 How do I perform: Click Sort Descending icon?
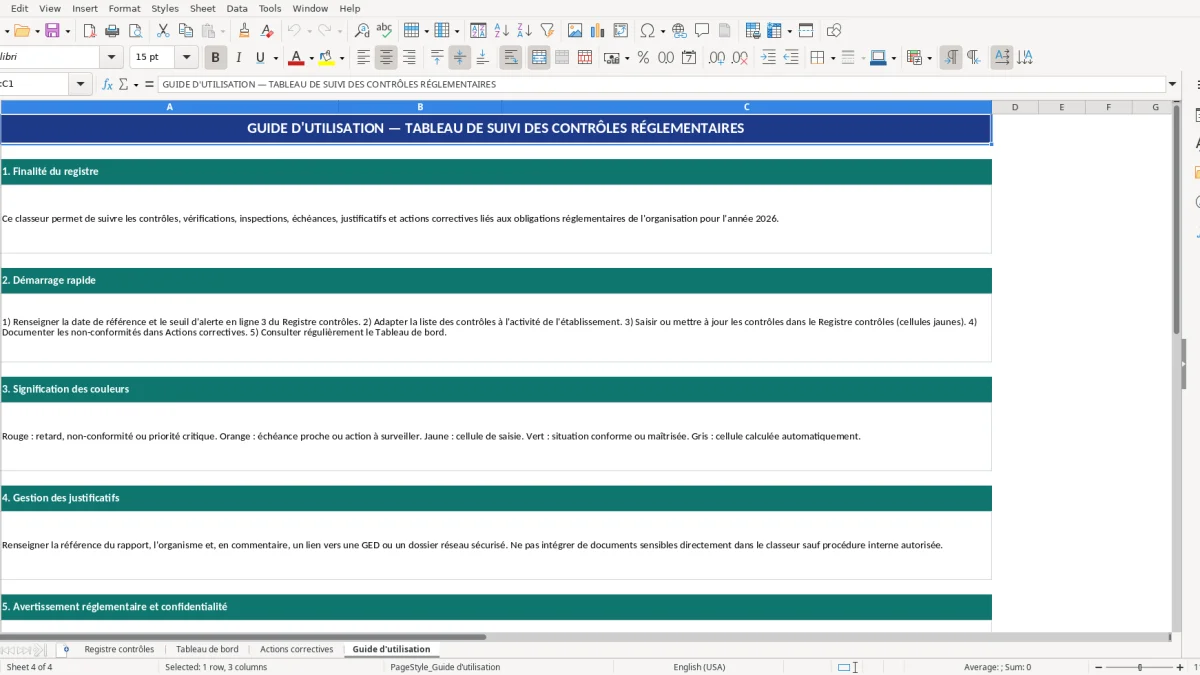[x=524, y=31]
